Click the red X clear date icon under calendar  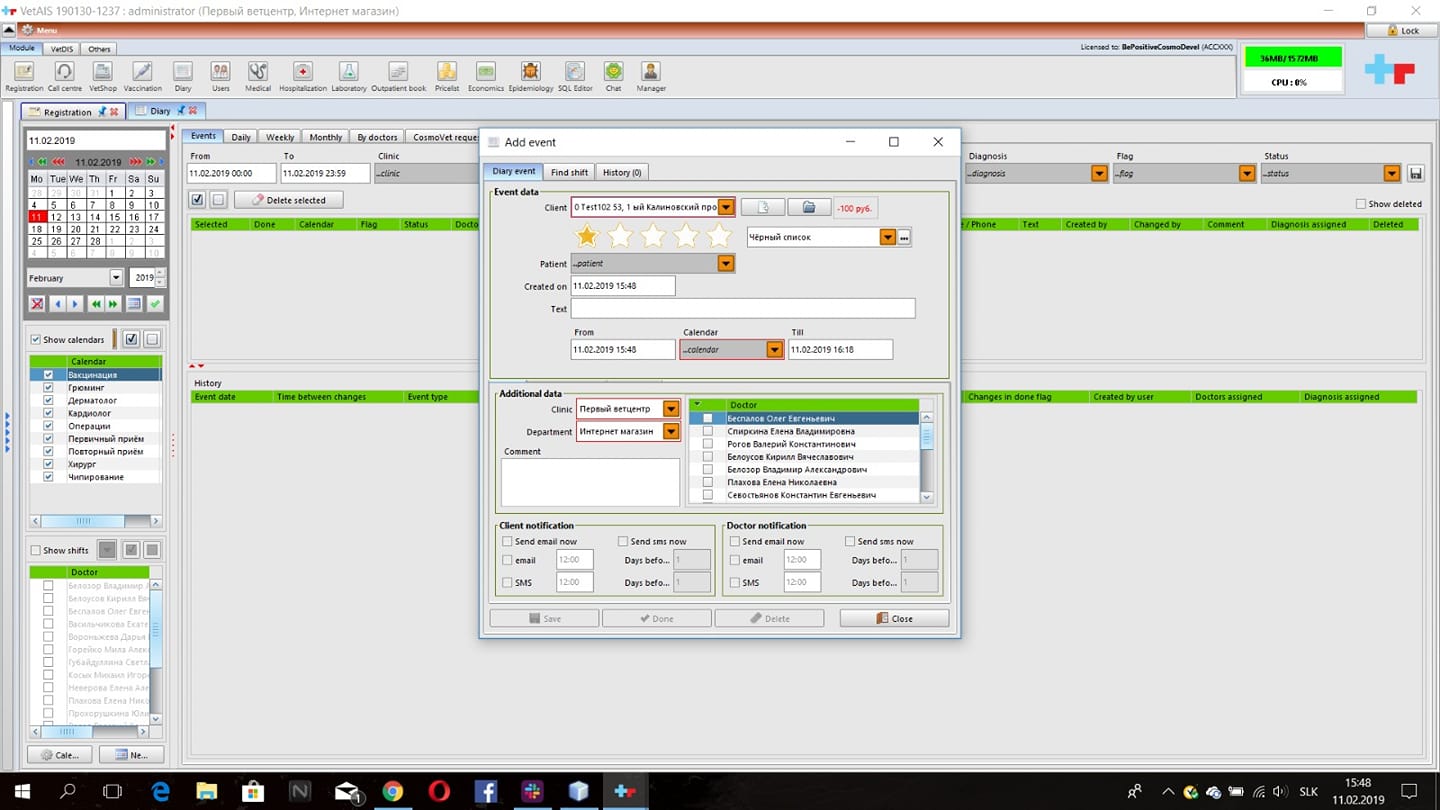pos(37,304)
